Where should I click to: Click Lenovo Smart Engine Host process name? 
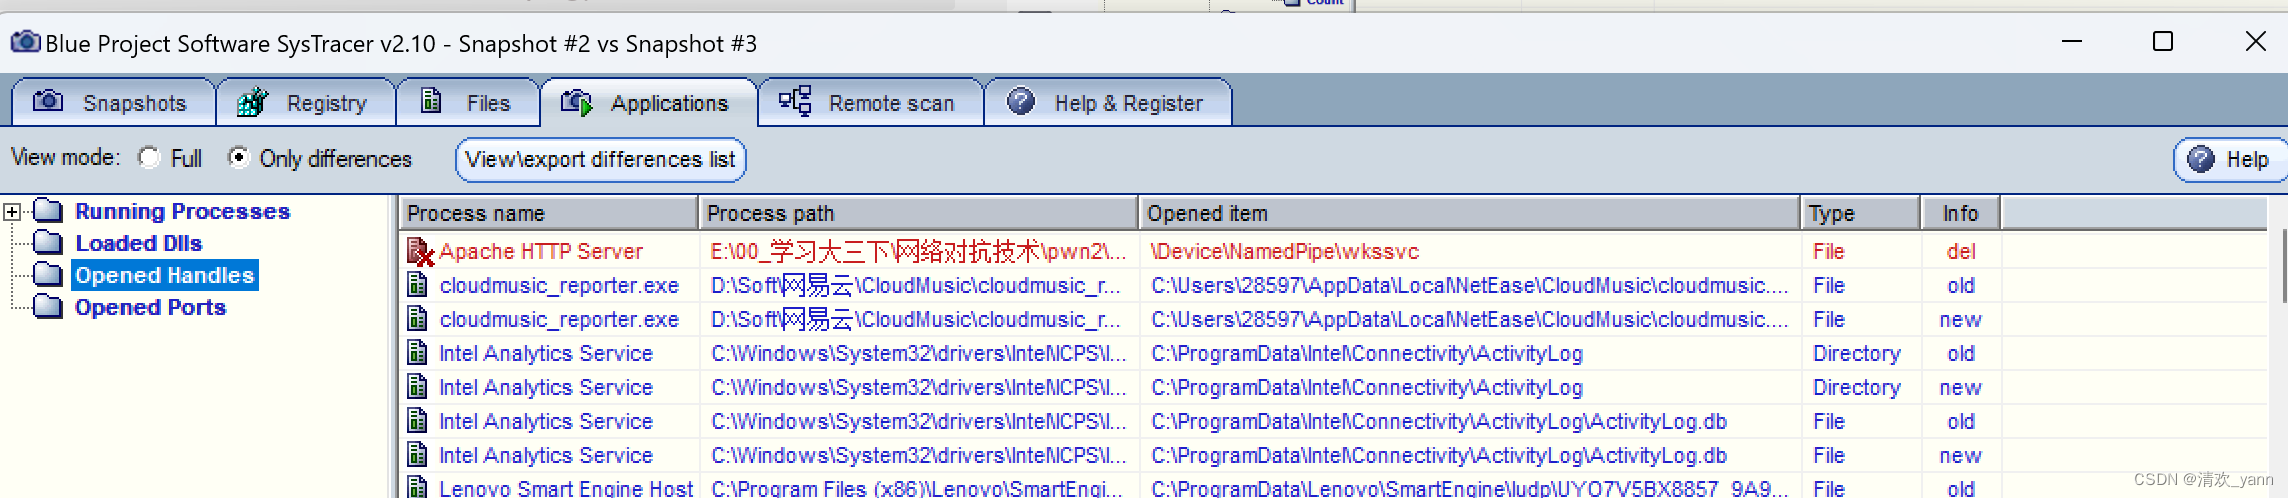tap(566, 488)
